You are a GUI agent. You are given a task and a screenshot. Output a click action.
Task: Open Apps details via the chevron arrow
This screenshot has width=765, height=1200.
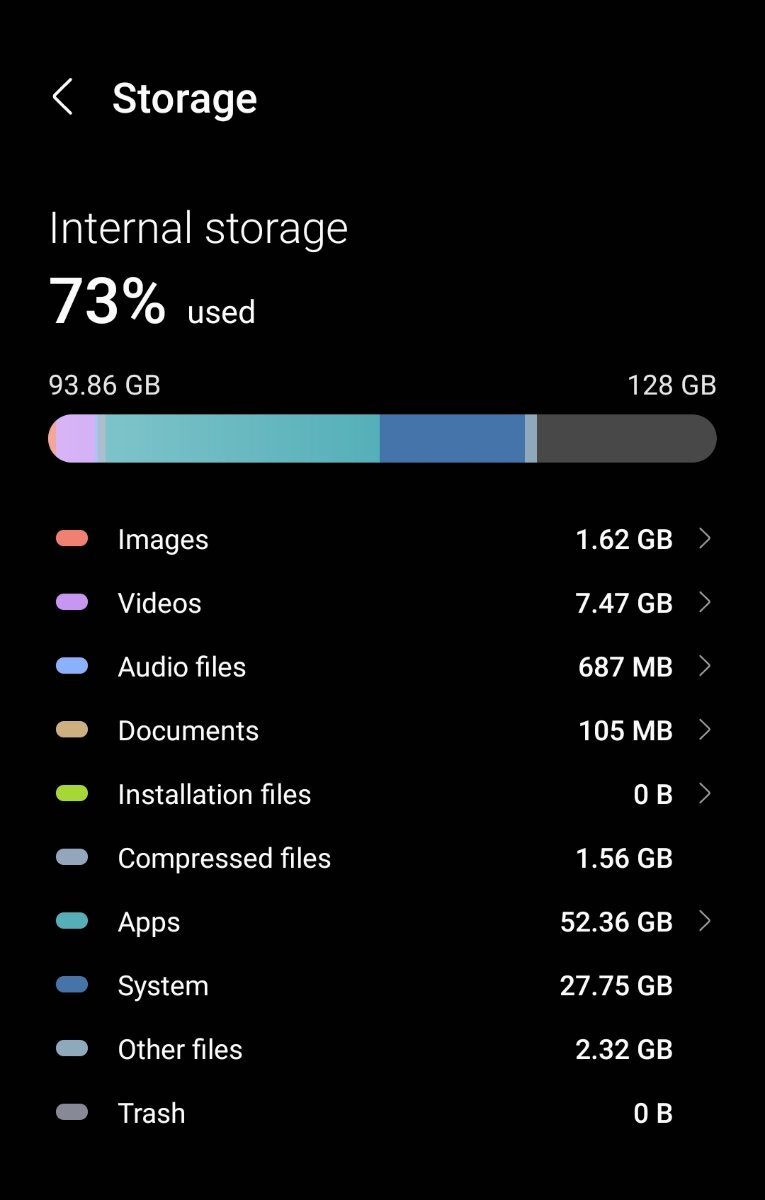(x=705, y=922)
